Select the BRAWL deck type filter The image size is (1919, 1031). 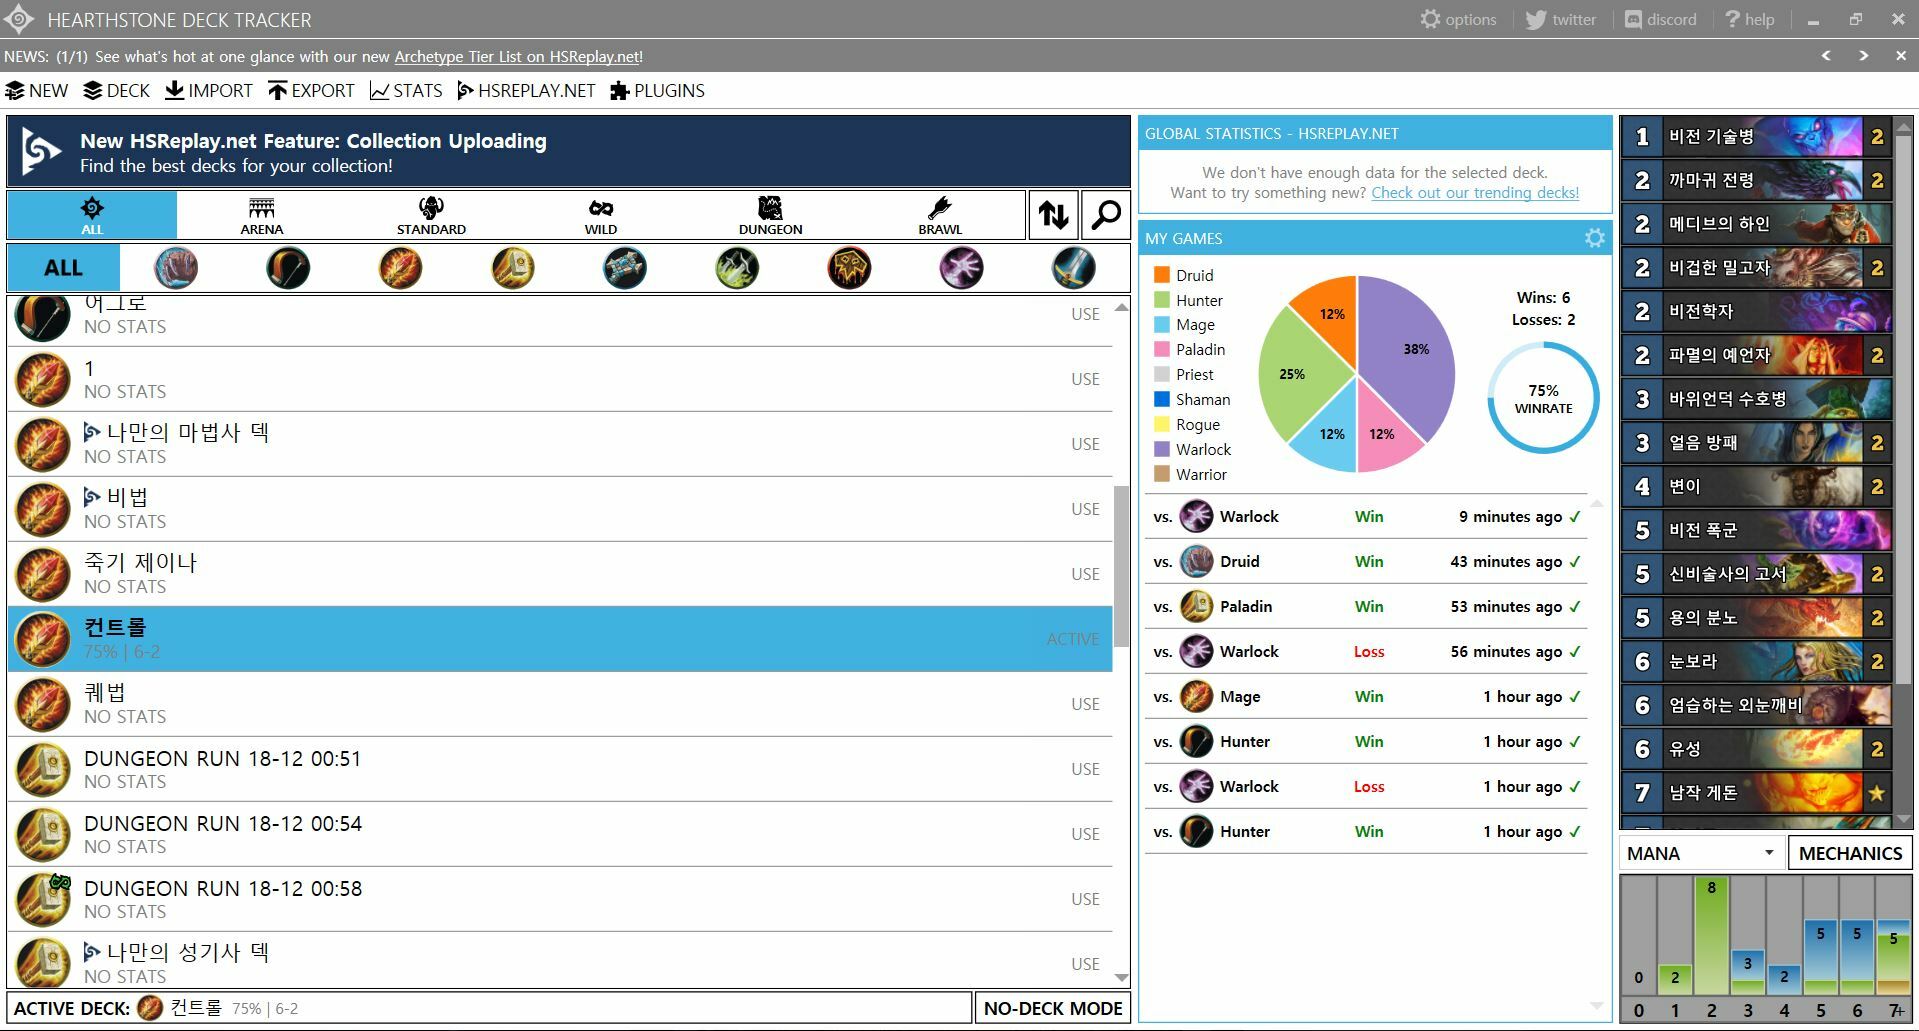(940, 215)
